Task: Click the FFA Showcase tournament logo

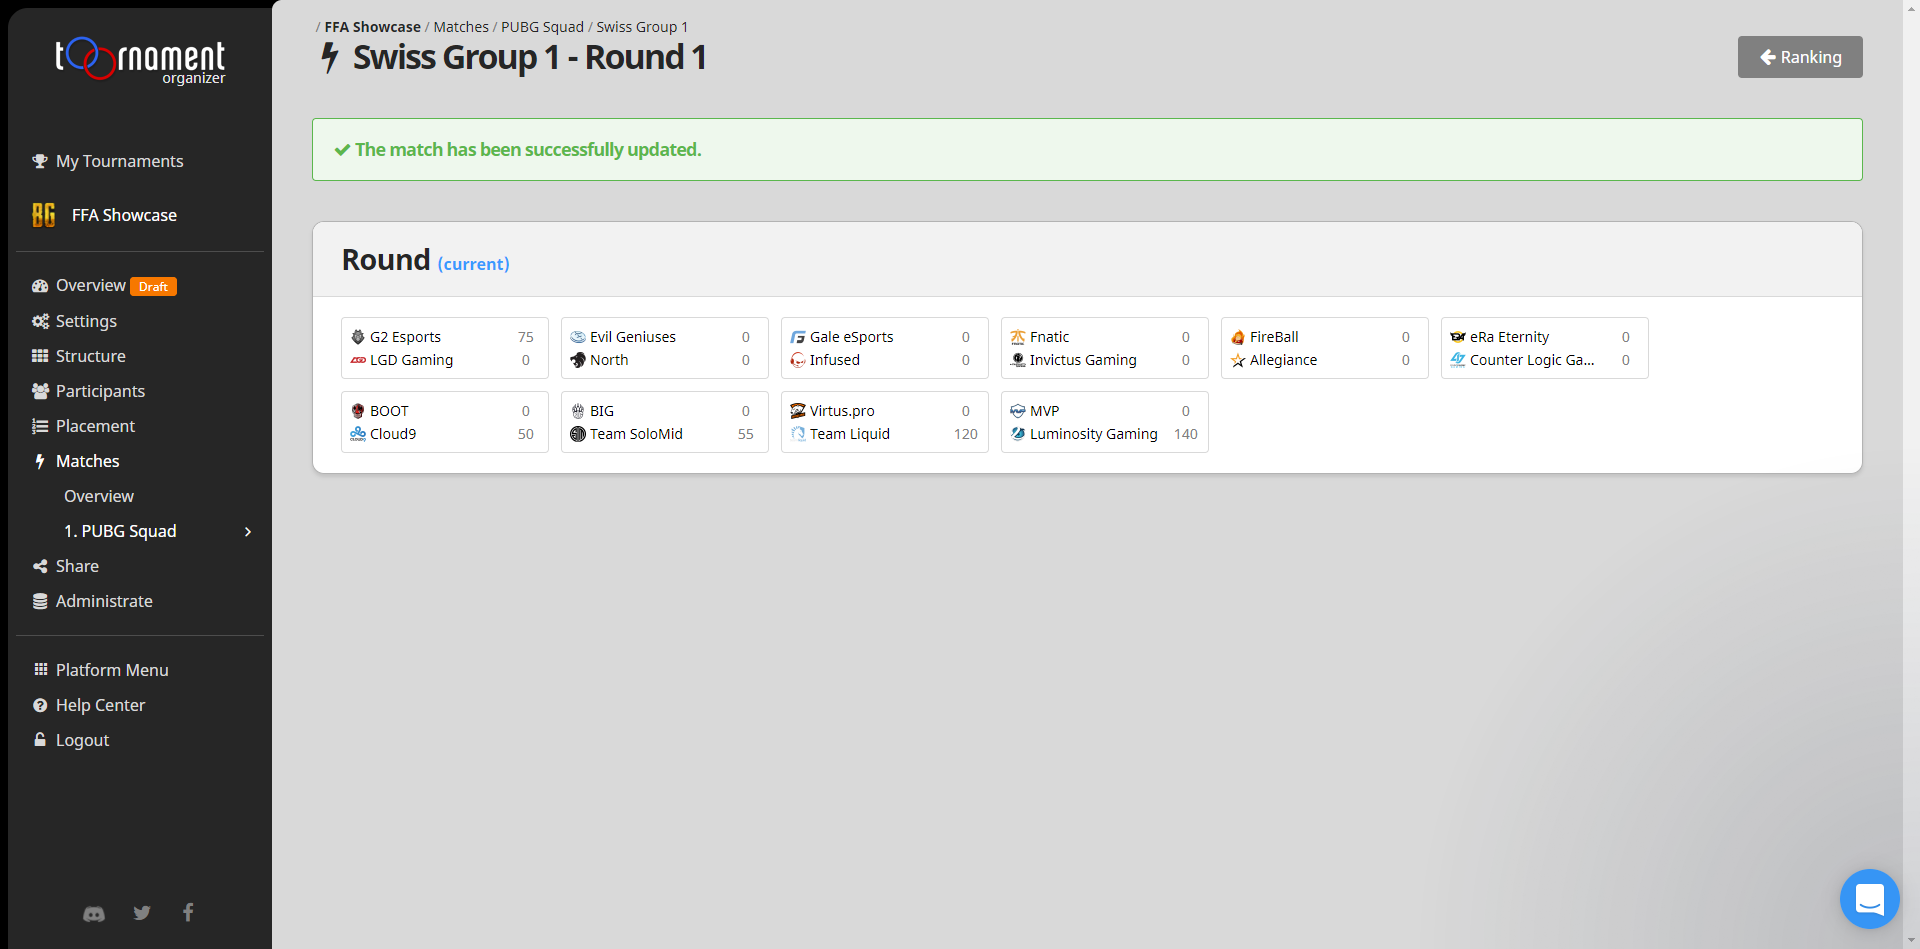Action: coord(44,215)
